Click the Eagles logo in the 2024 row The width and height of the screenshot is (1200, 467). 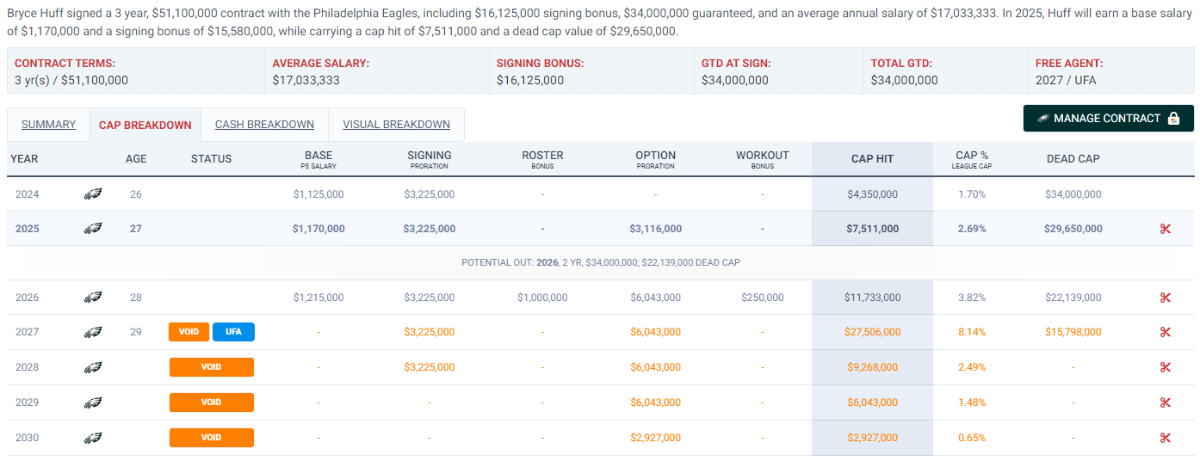(93, 194)
